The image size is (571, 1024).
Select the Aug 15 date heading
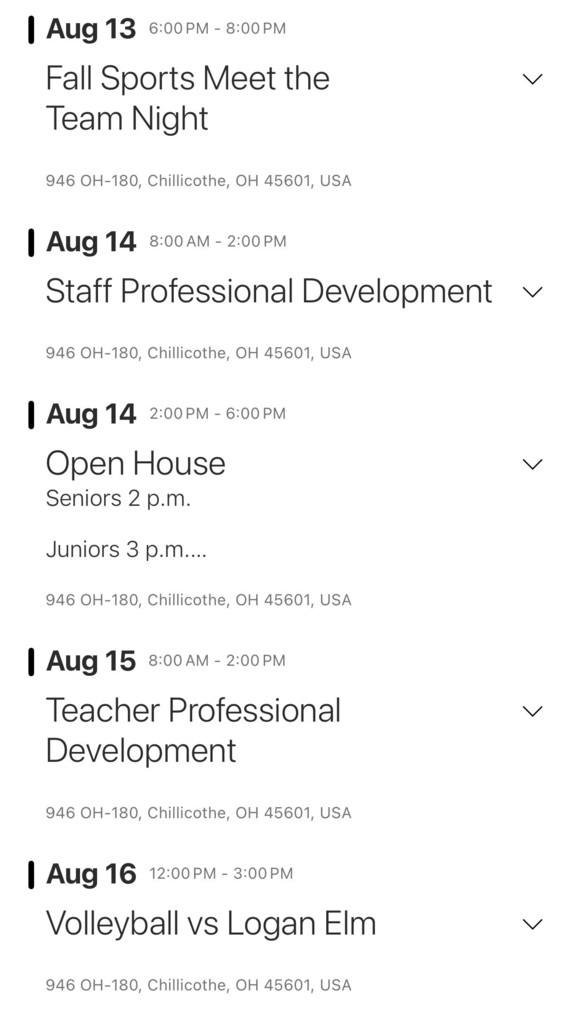tap(91, 661)
